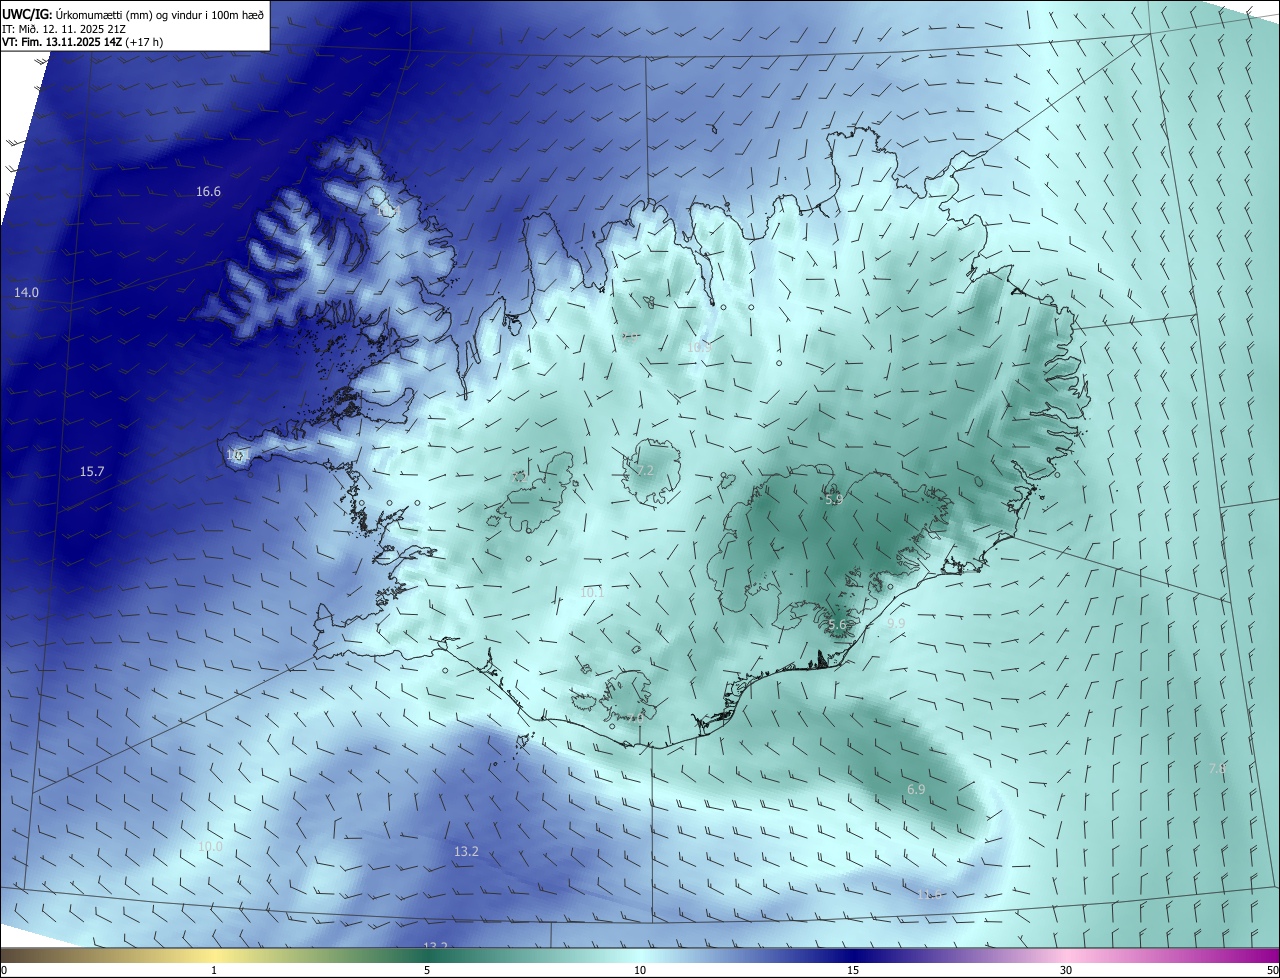This screenshot has height=978, width=1280.
Task: Click the 6.9 value southeast of Iceland
Action: click(x=916, y=789)
